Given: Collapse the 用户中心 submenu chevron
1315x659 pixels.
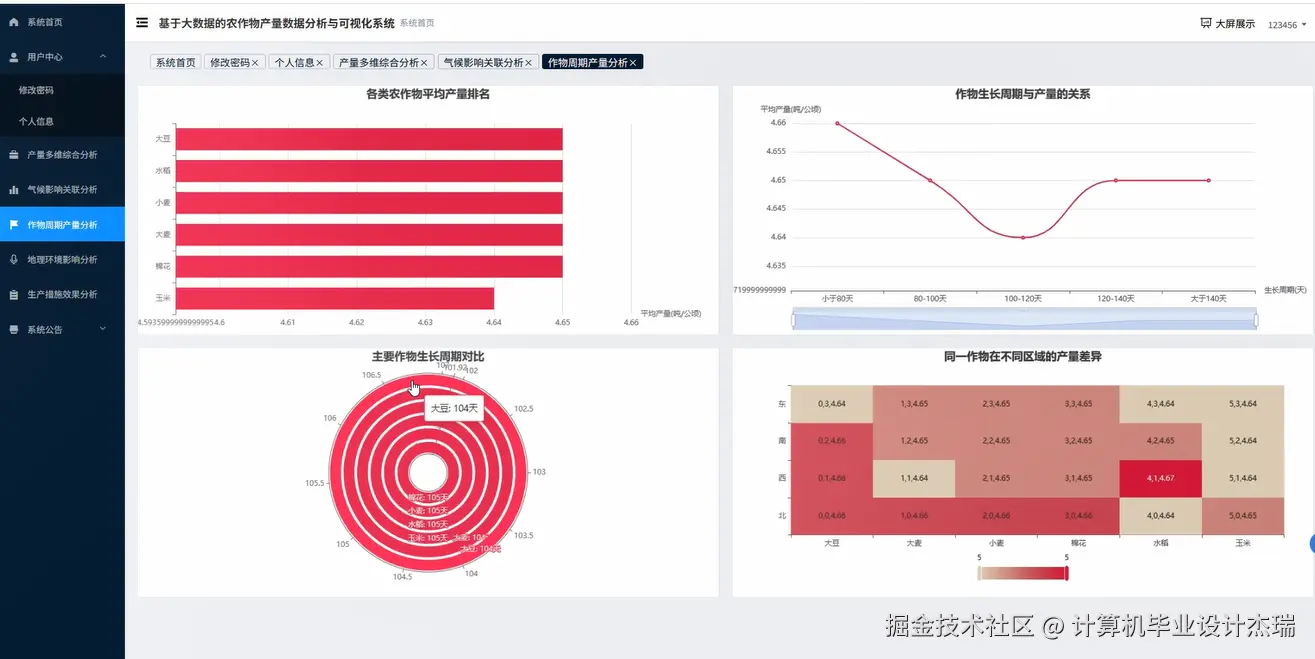Looking at the screenshot, I should click(103, 57).
